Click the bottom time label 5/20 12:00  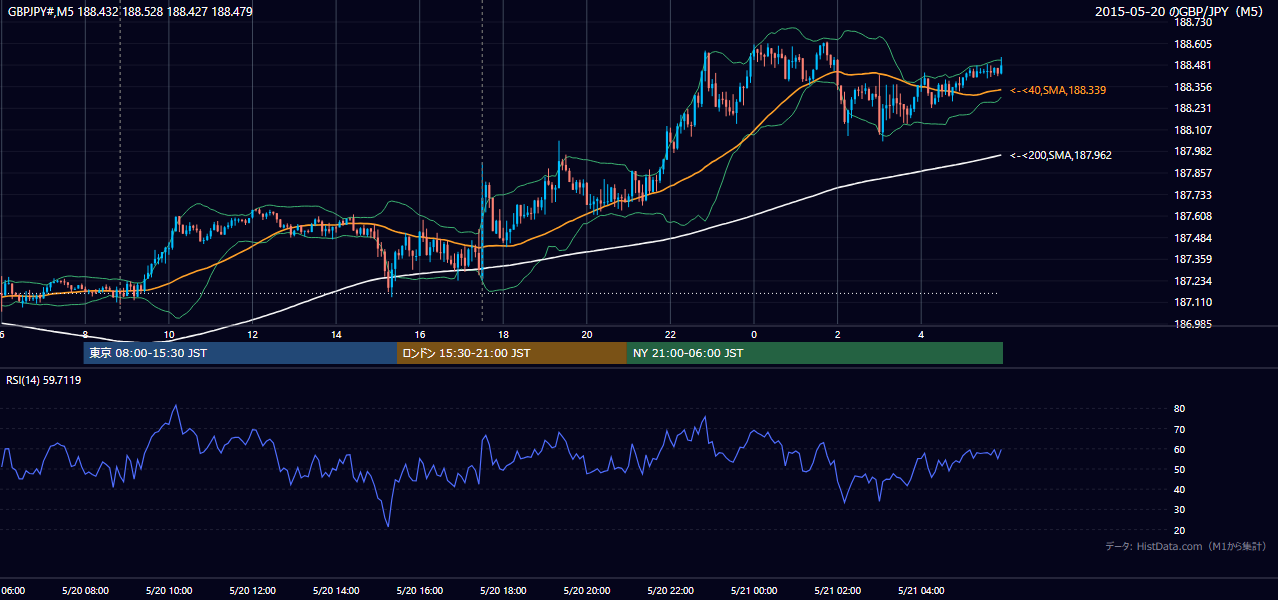(252, 591)
